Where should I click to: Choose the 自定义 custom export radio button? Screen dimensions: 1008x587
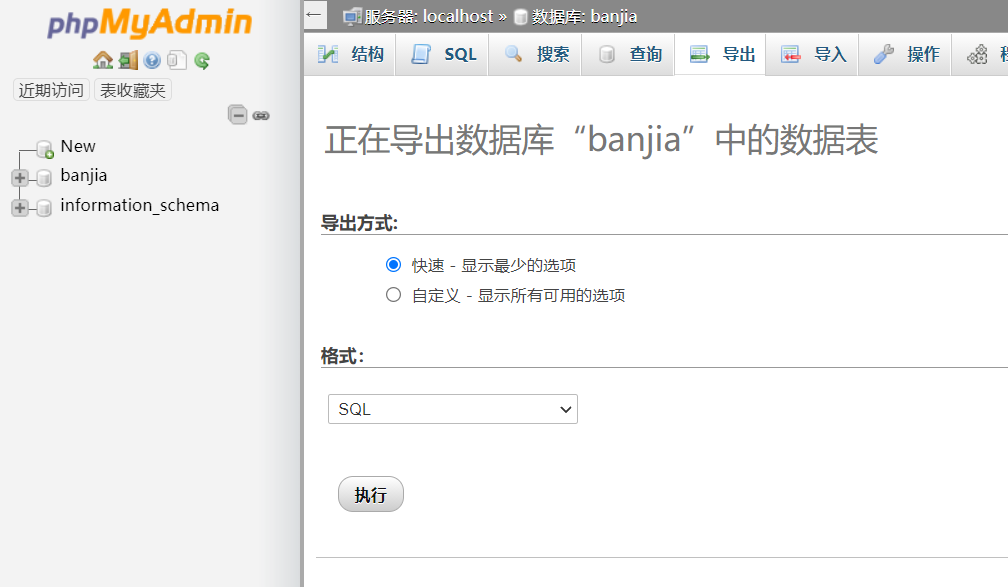pos(393,295)
